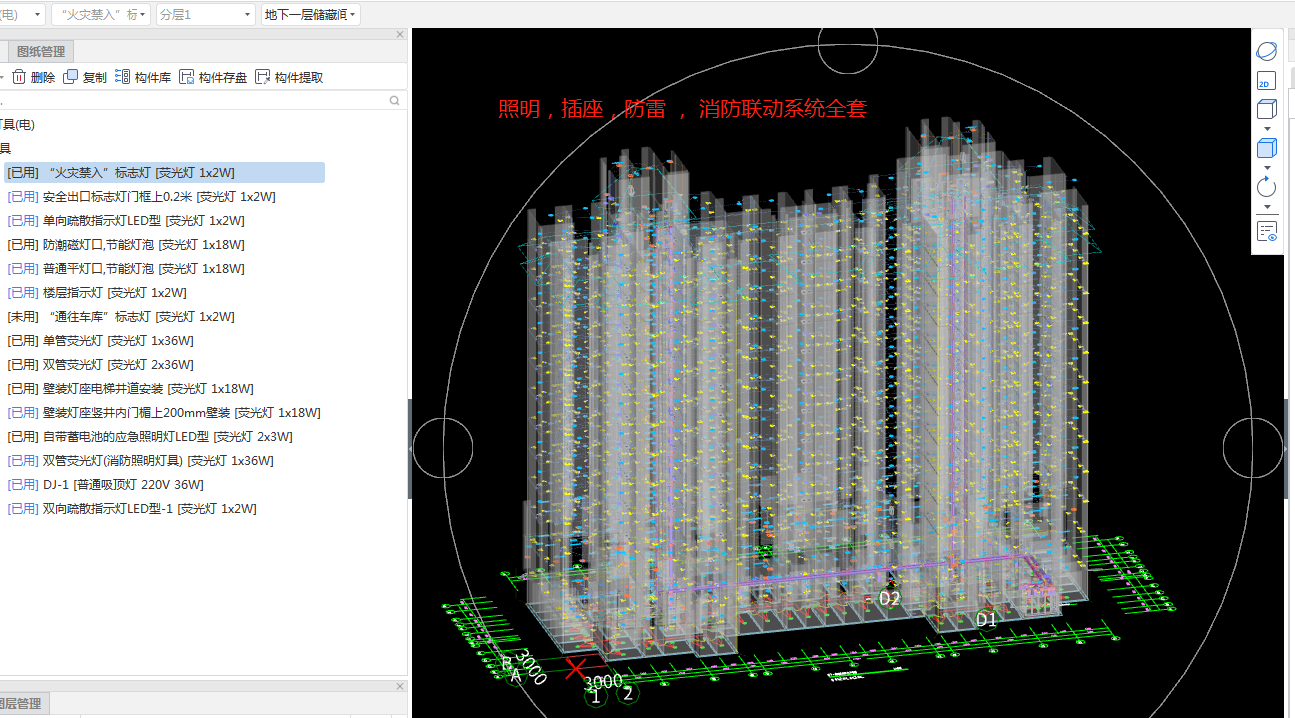Select the shaded blue cube view icon
The width and height of the screenshot is (1295, 718).
coord(1266,148)
